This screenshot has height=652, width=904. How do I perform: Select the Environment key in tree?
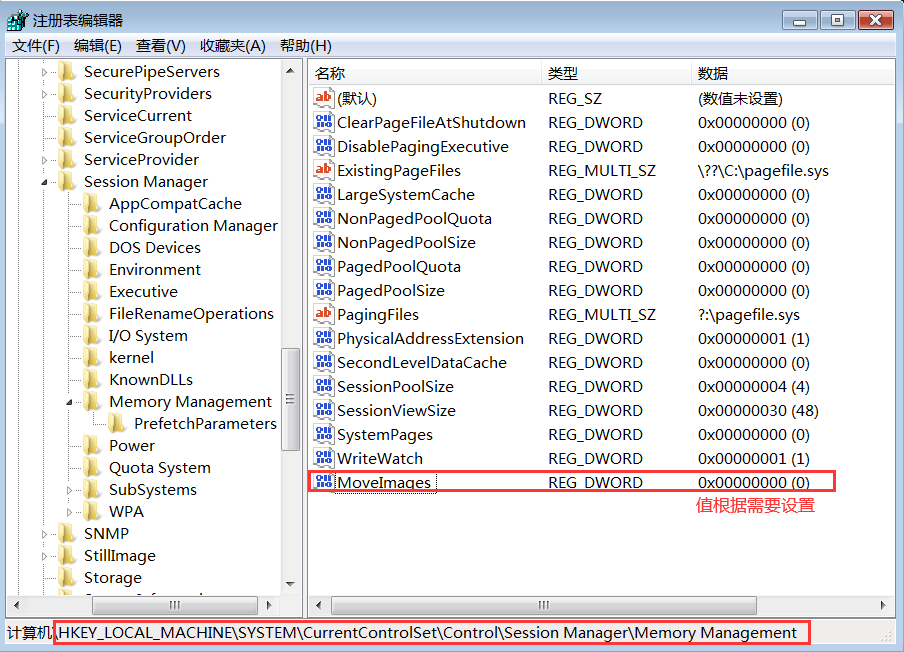coord(155,270)
